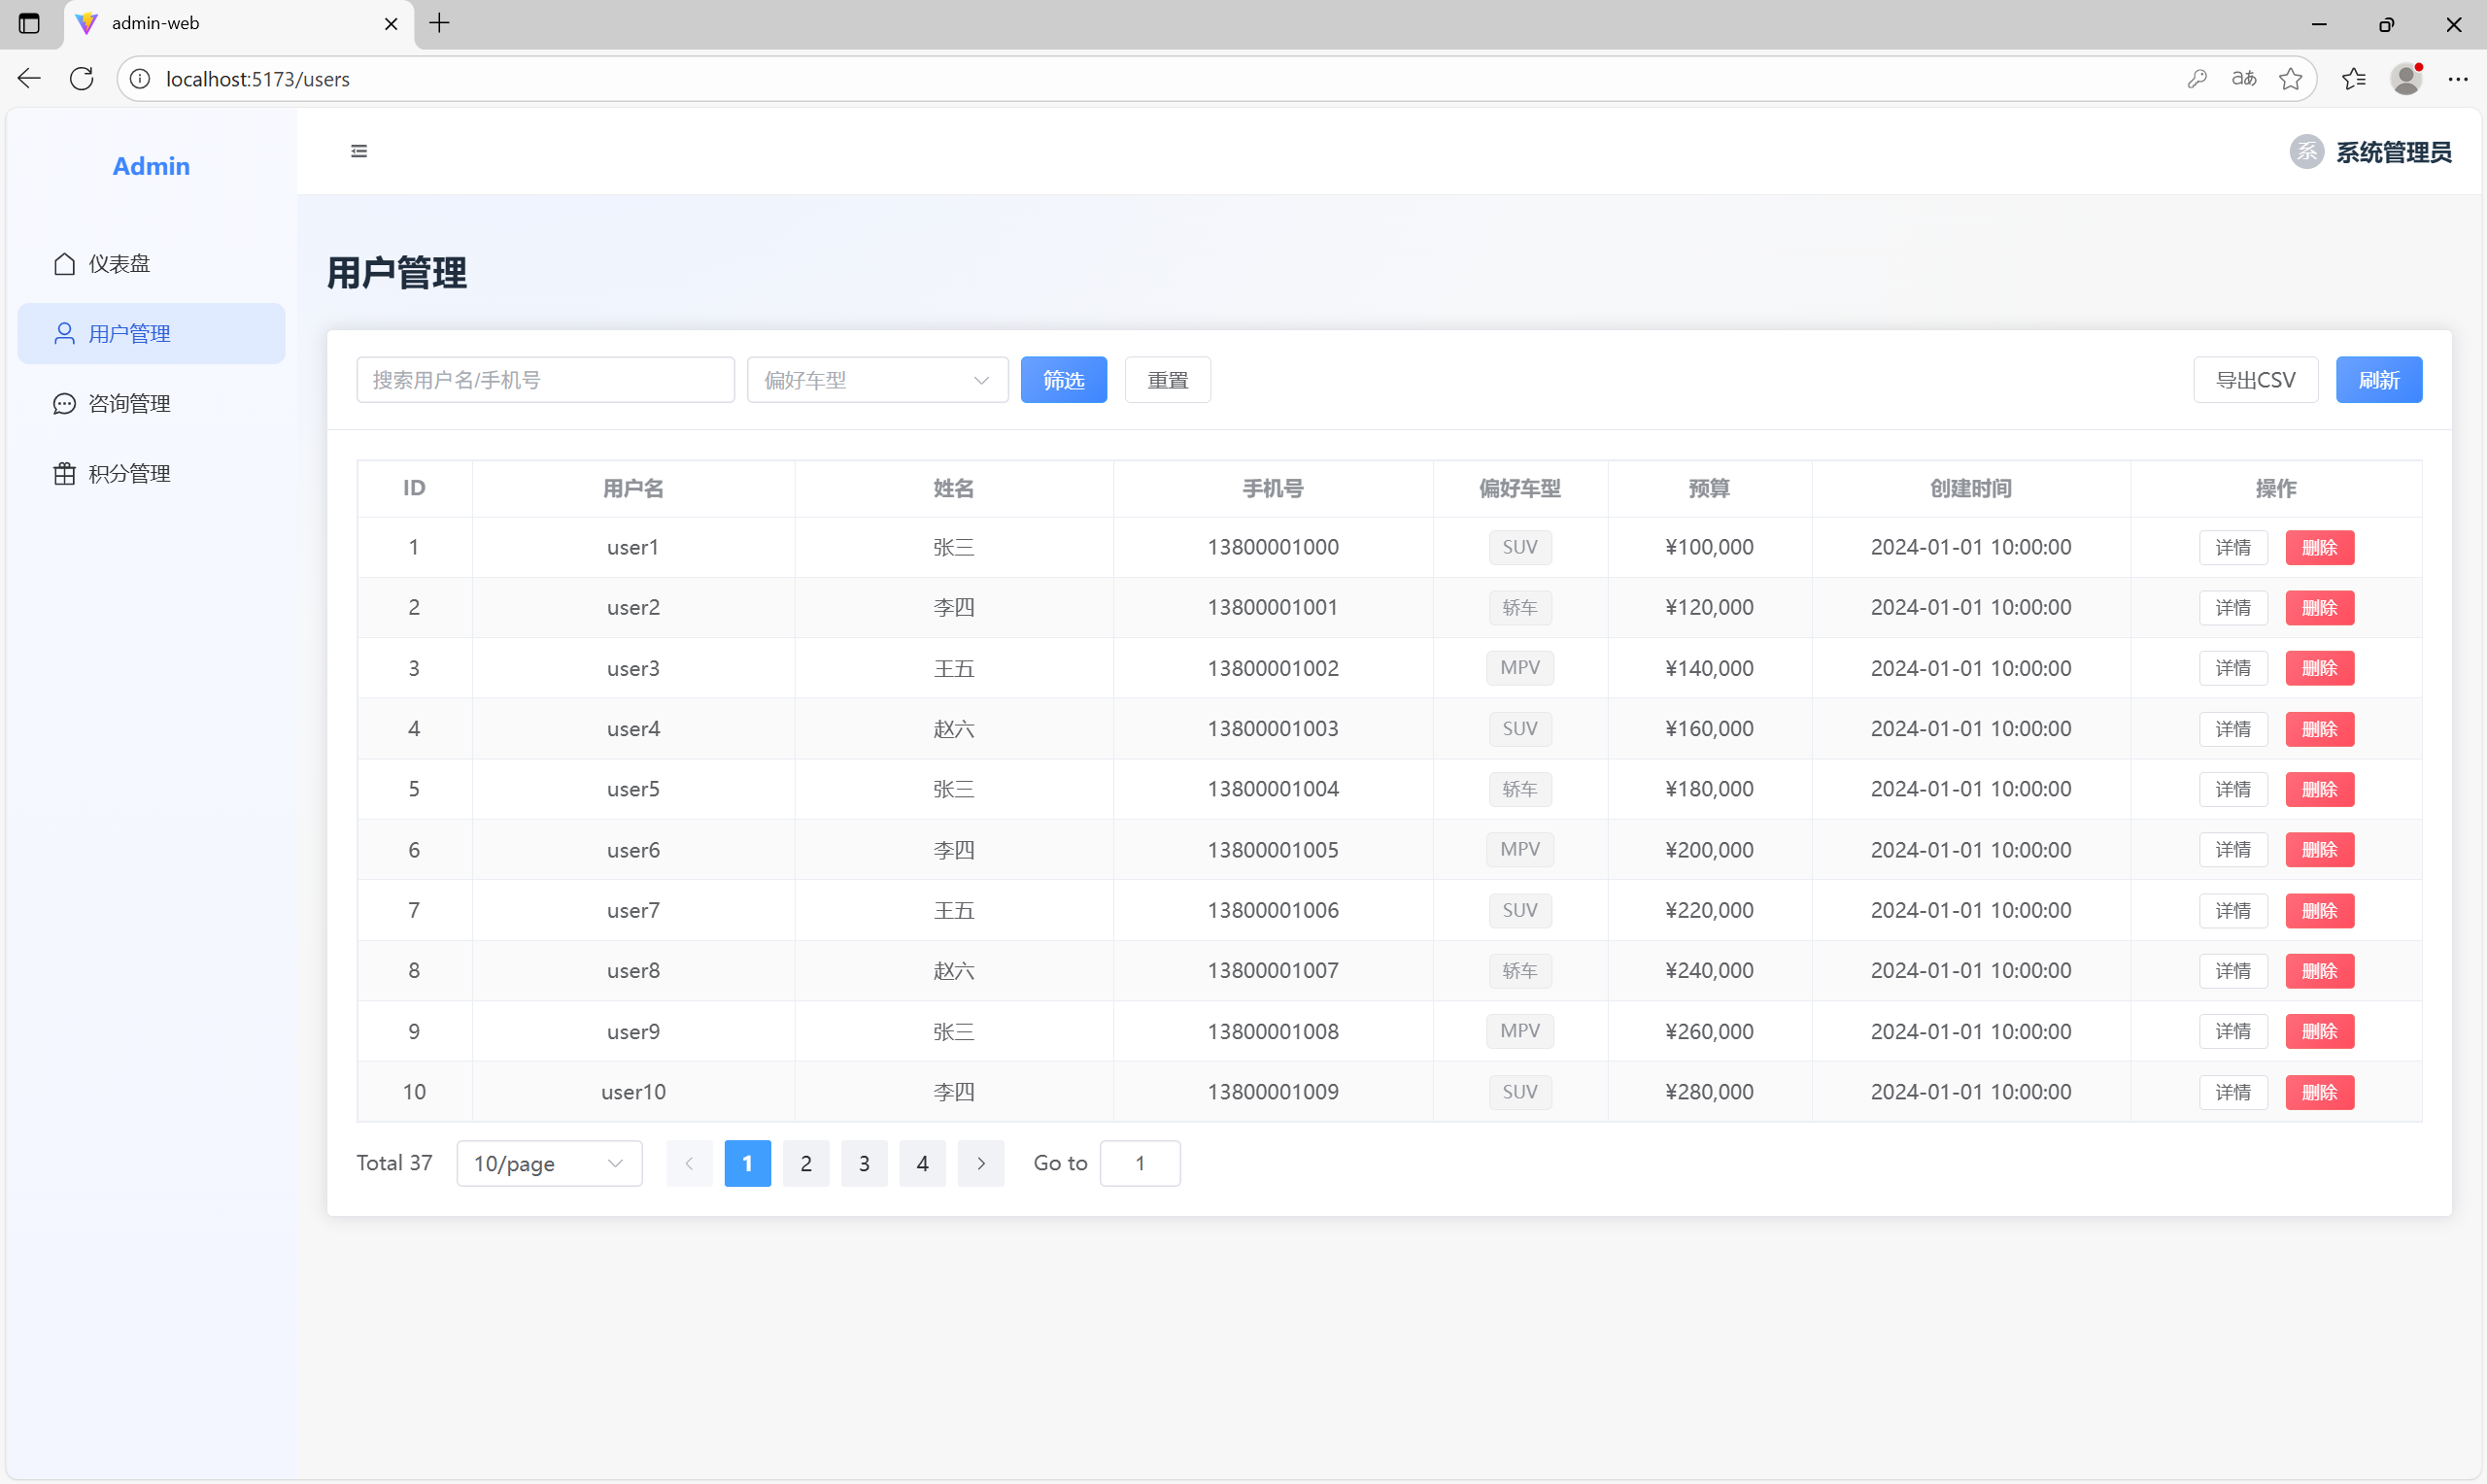Select page 3 in pagination
The width and height of the screenshot is (2487, 1484).
tap(864, 1163)
